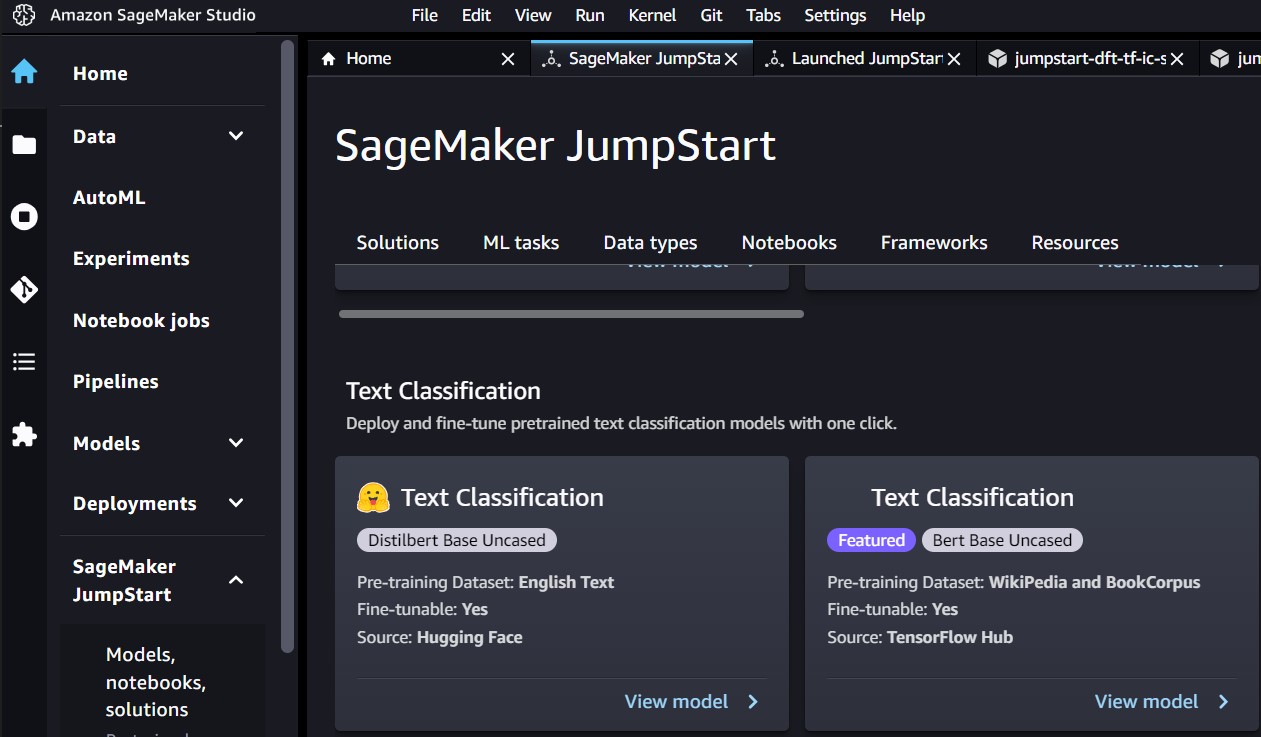The height and width of the screenshot is (737, 1261).
Task: Open the Git menu
Action: pyautogui.click(x=712, y=15)
